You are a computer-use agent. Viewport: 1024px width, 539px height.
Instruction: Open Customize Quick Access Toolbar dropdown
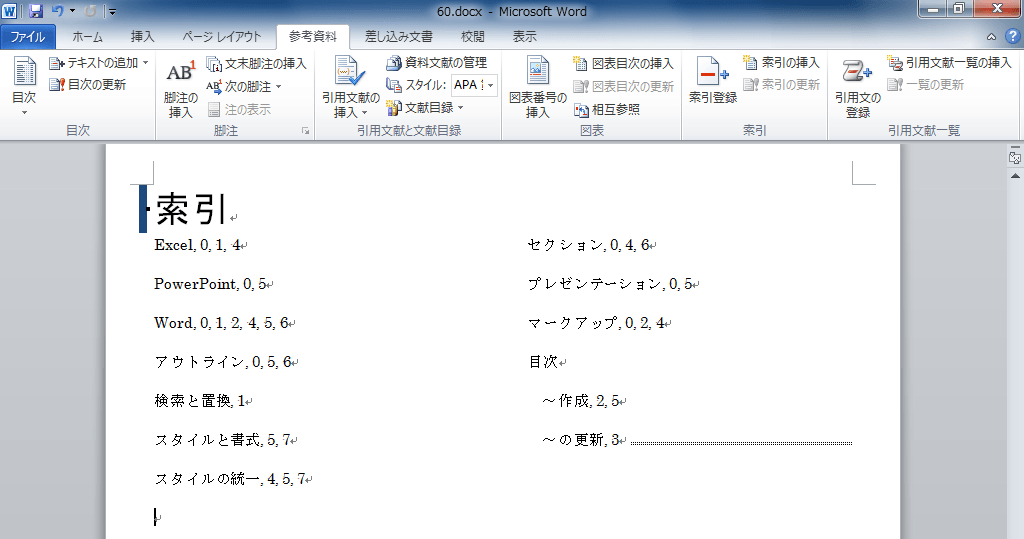point(112,12)
